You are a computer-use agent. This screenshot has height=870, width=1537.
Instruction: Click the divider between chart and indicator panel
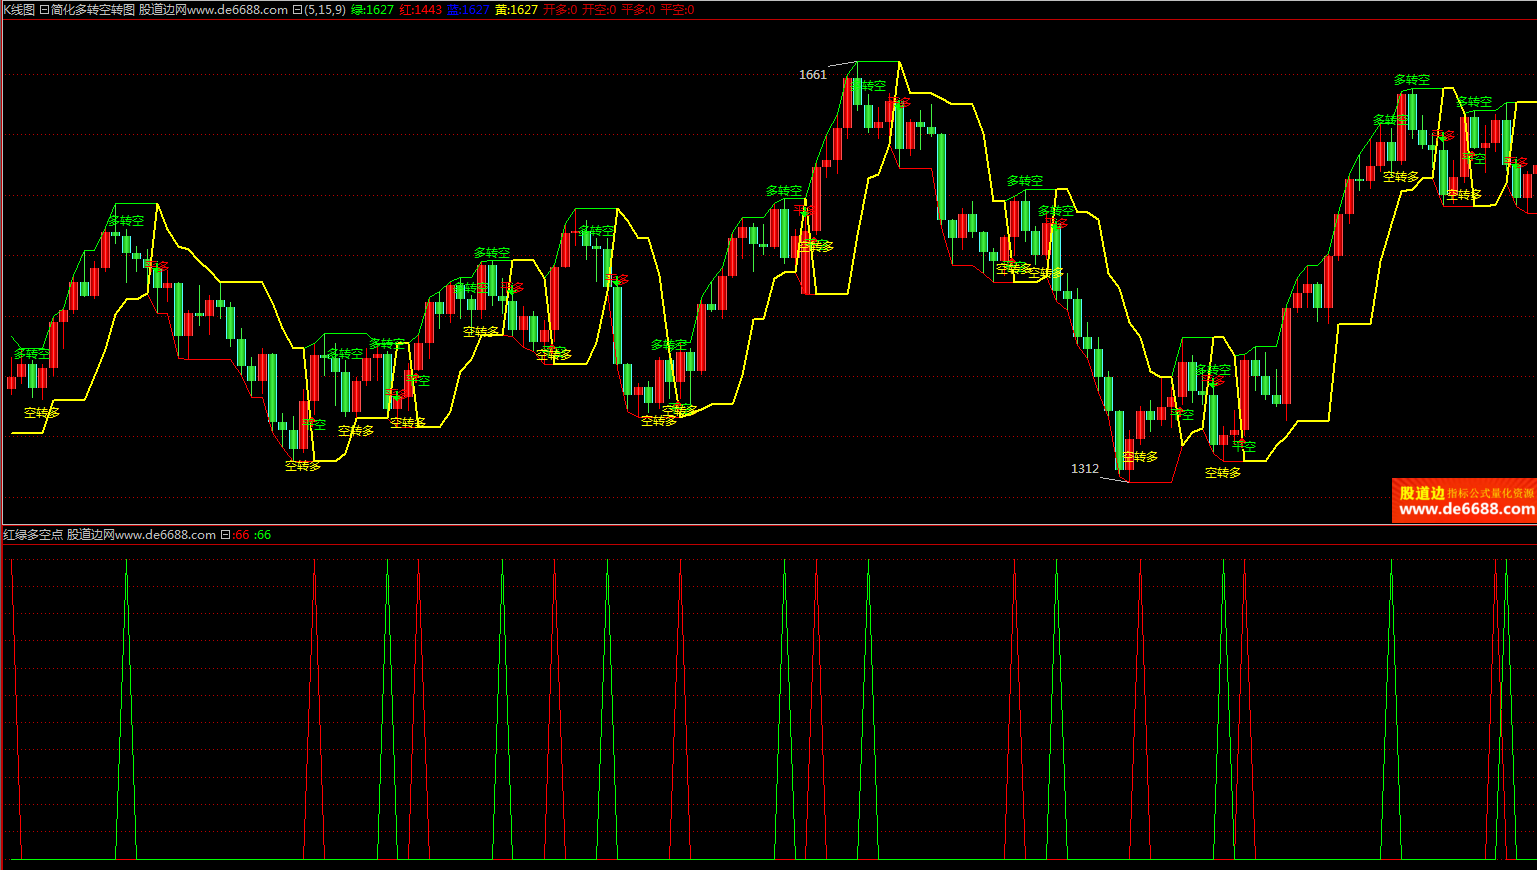(x=768, y=525)
